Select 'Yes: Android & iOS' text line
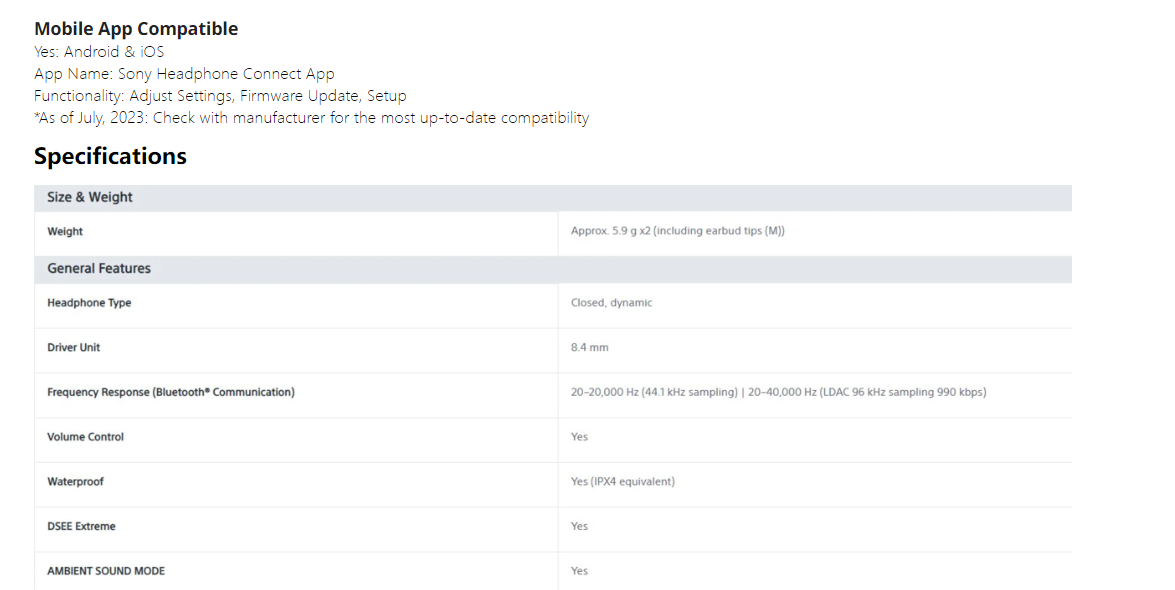This screenshot has width=1175, height=590. pos(99,52)
